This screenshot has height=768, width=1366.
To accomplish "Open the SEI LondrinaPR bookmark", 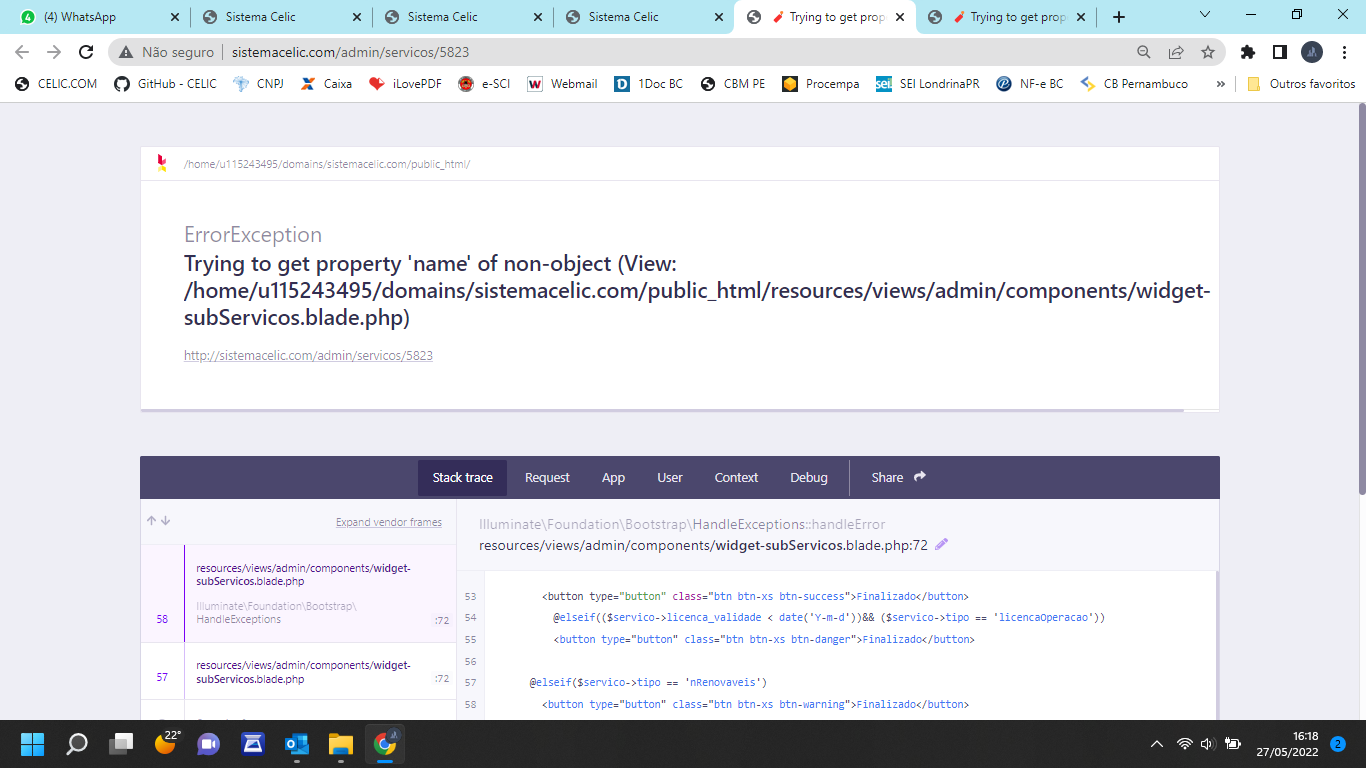I will coord(928,84).
